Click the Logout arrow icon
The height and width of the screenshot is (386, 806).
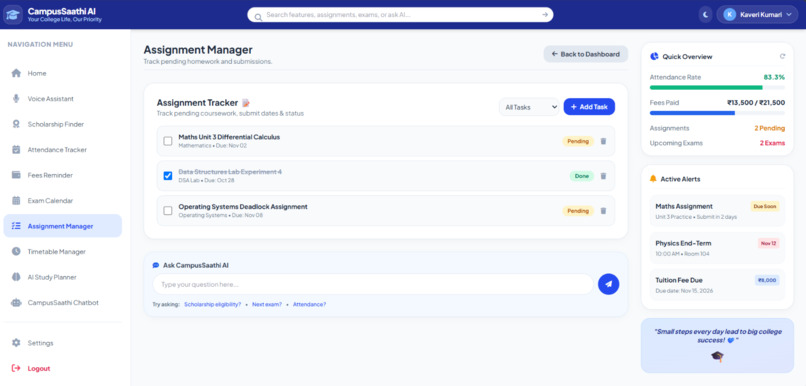click(x=16, y=368)
